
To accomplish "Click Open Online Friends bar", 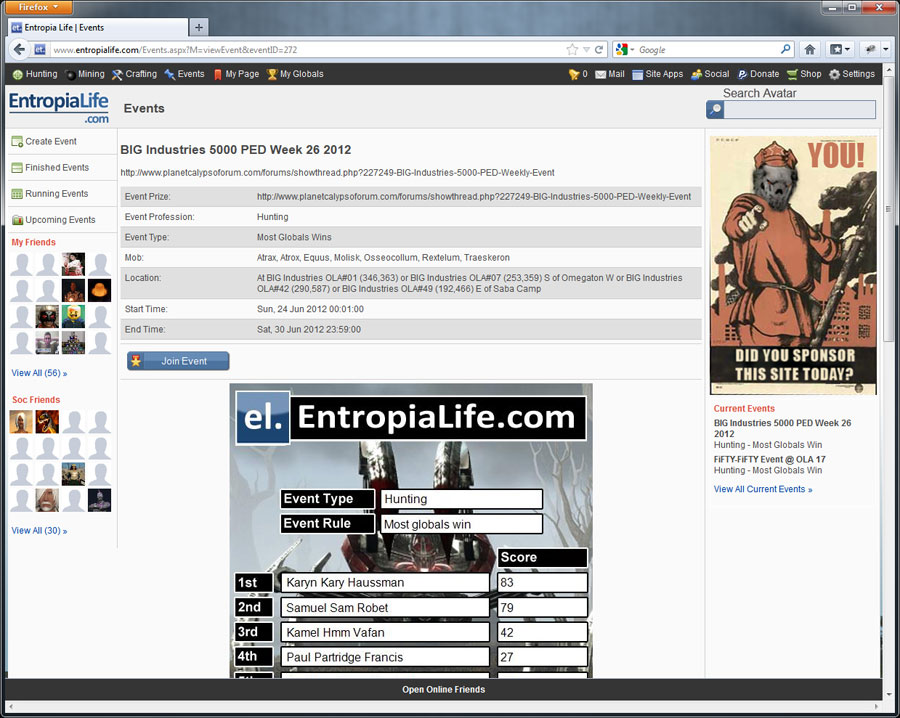I will pos(443,689).
